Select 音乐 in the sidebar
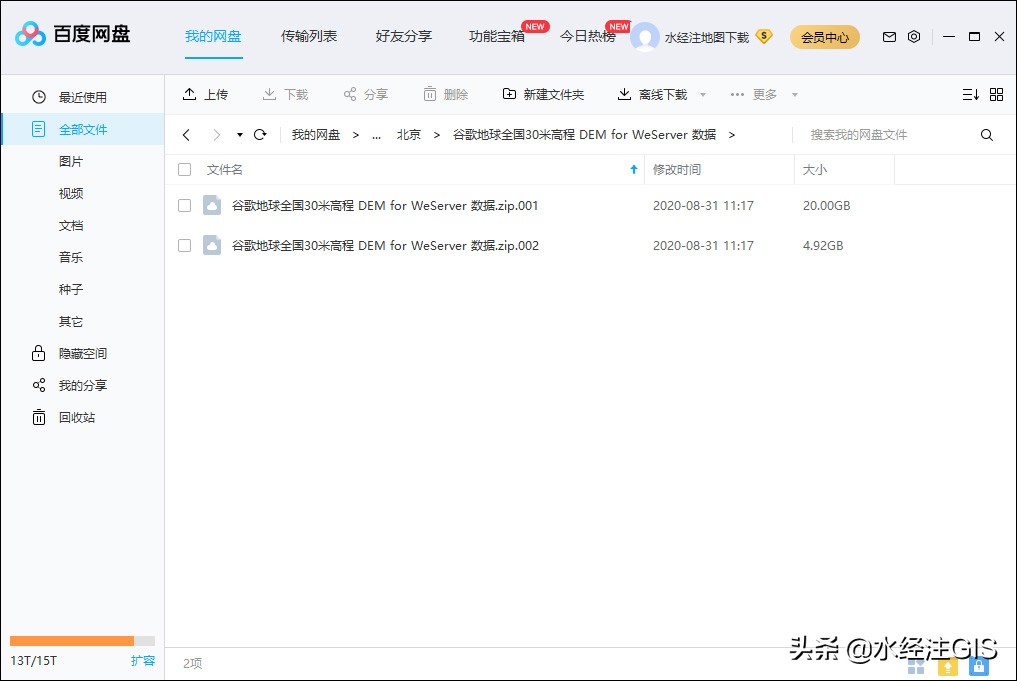 [x=71, y=257]
